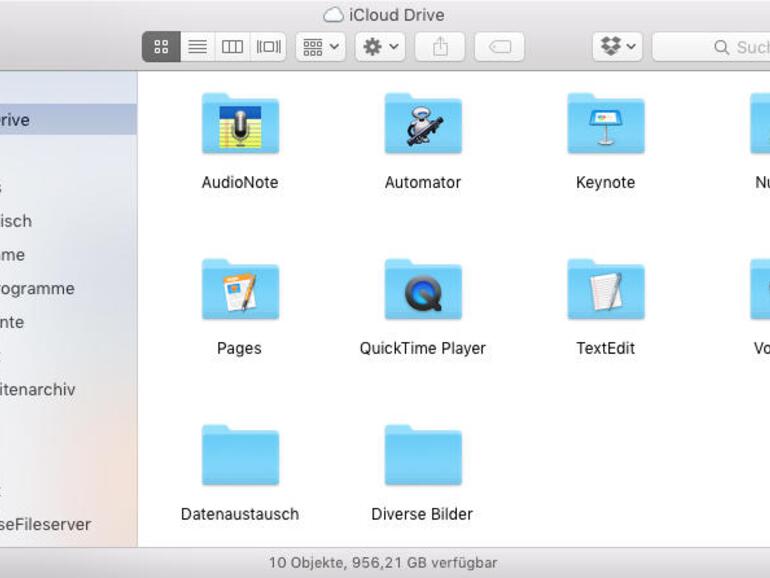The height and width of the screenshot is (578, 770).
Task: Open the arrange items dropdown
Action: click(321, 47)
